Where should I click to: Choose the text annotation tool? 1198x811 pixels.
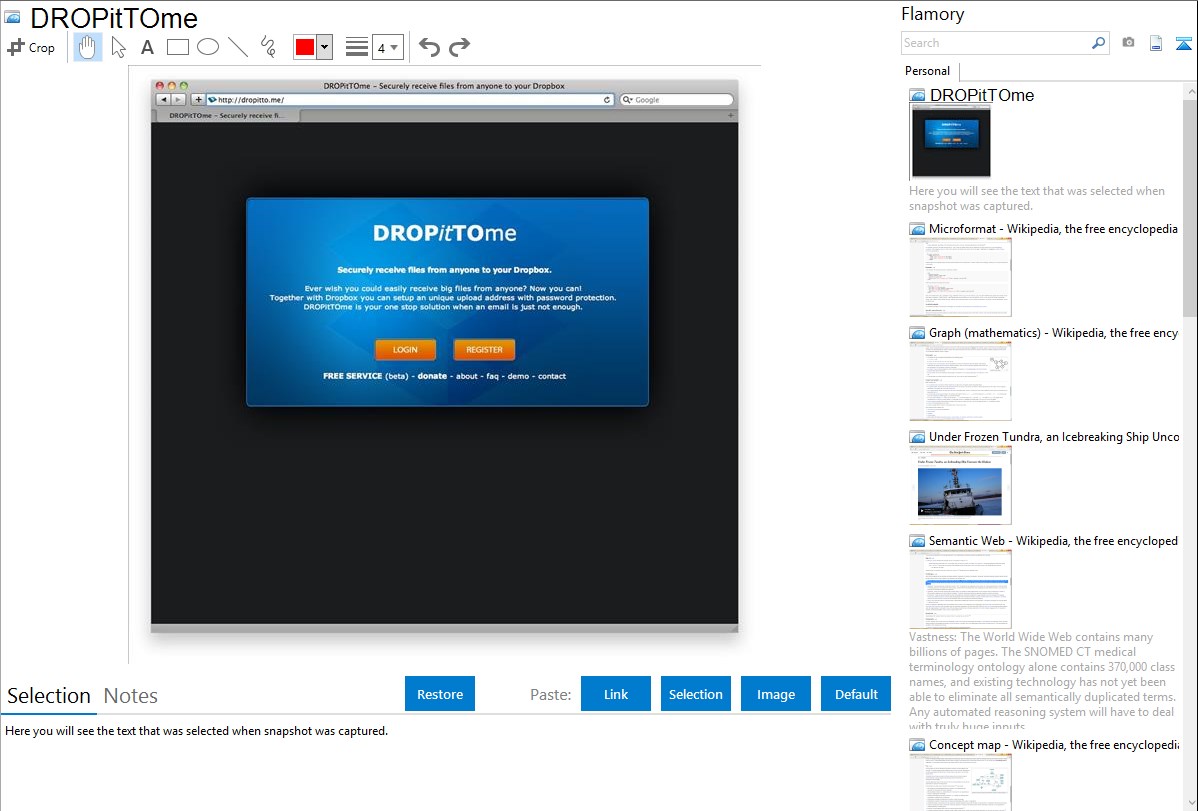(147, 47)
